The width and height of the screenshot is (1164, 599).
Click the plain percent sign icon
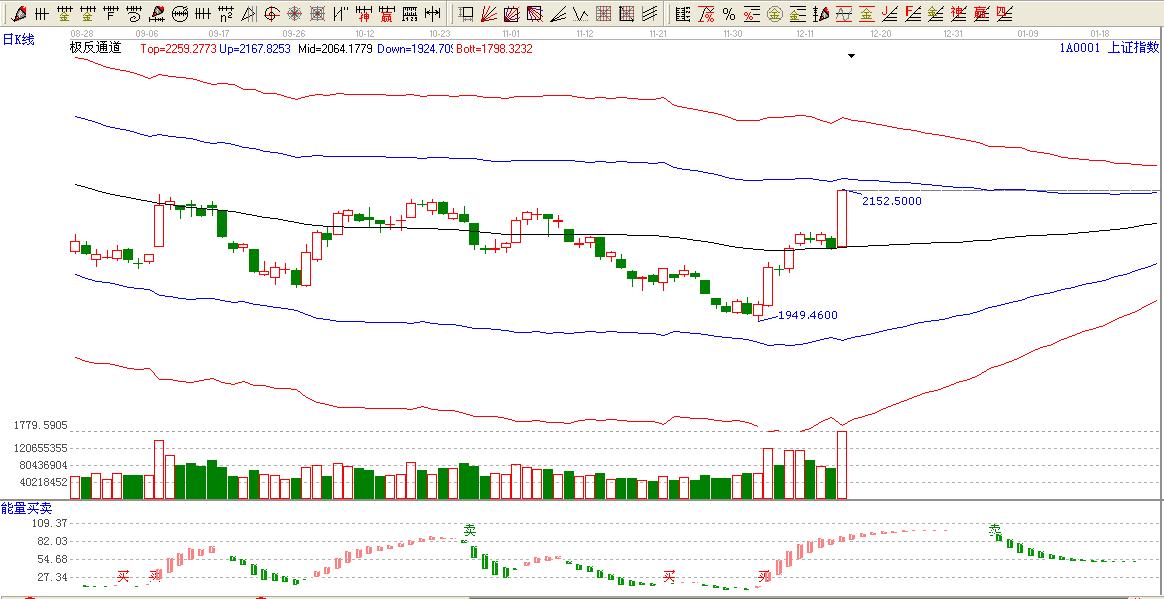click(x=729, y=14)
